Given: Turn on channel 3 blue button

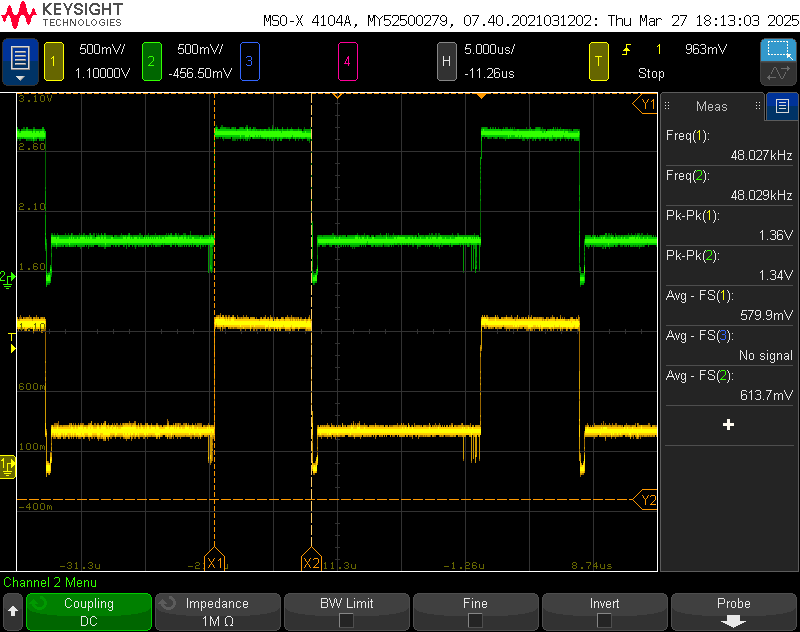Looking at the screenshot, I should pyautogui.click(x=249, y=62).
